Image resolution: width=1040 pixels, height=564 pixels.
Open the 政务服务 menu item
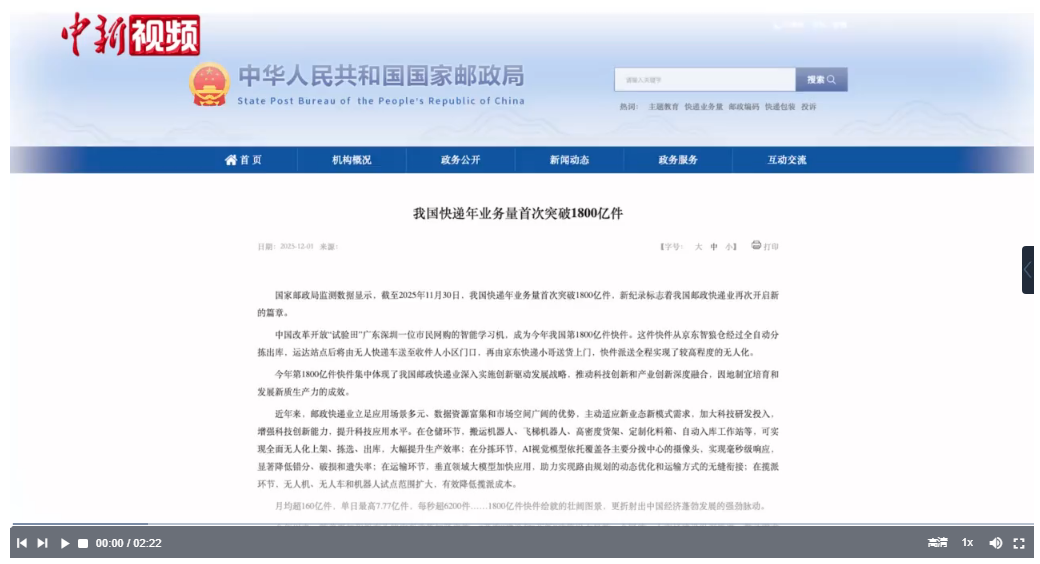point(678,159)
